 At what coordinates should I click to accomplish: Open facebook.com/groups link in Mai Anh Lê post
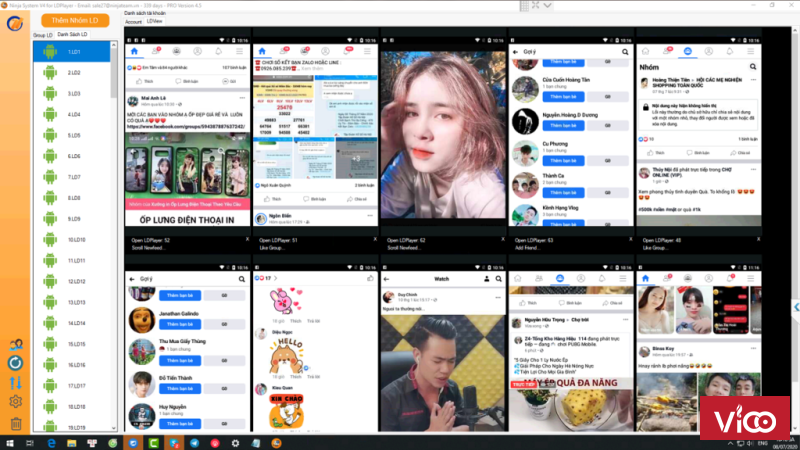(186, 127)
